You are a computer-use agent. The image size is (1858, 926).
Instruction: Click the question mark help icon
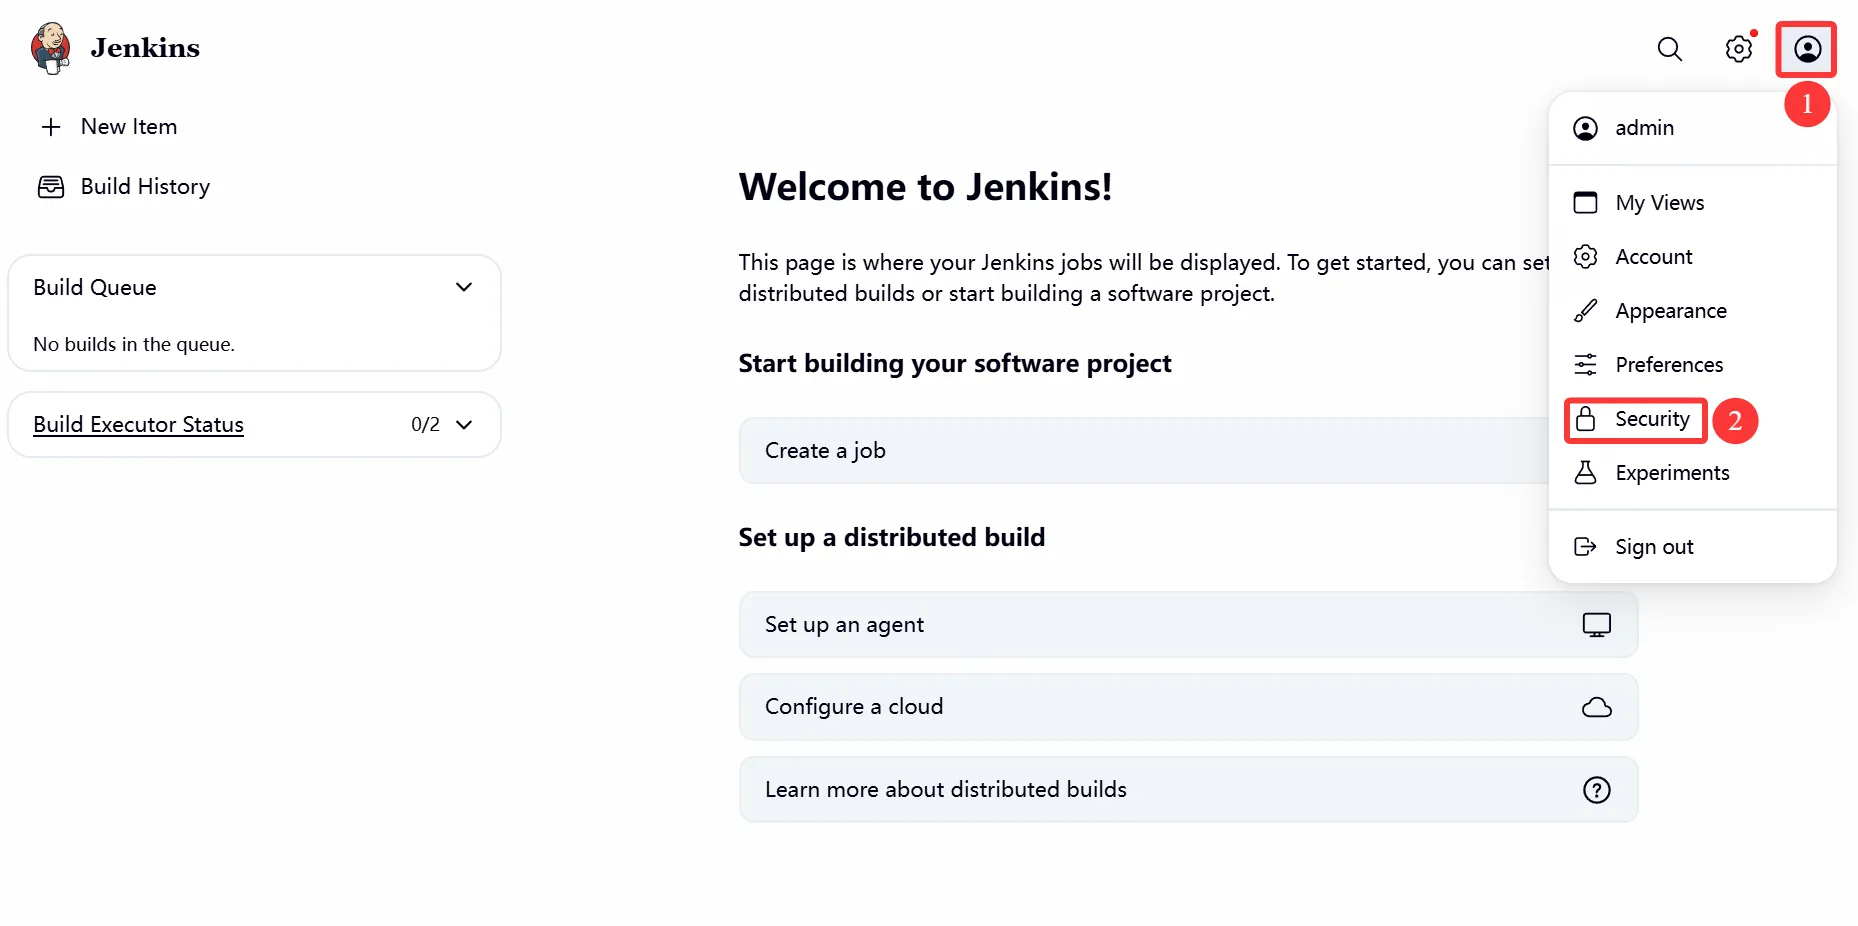pyautogui.click(x=1596, y=790)
